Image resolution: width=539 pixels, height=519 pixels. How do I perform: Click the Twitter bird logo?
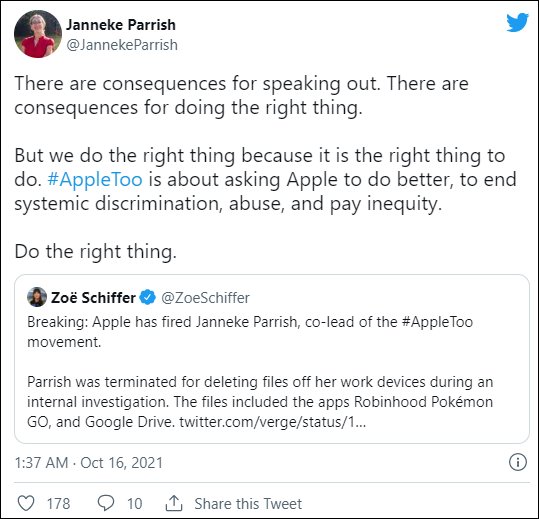[x=517, y=22]
